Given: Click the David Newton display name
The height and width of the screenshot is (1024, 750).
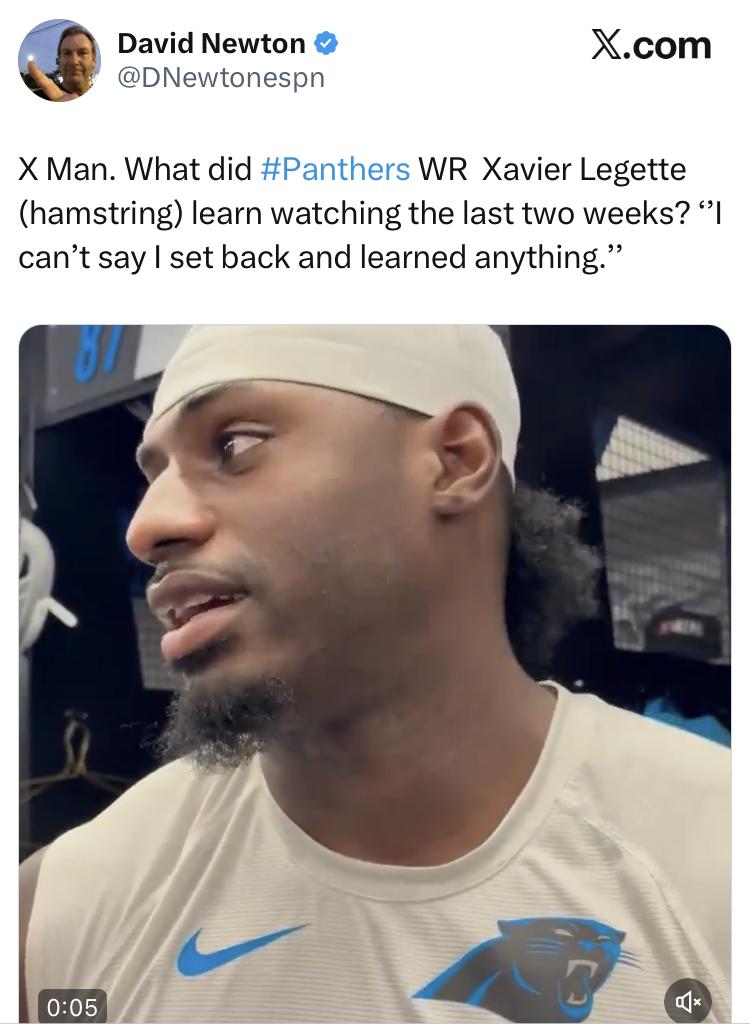Looking at the screenshot, I should click(x=211, y=44).
